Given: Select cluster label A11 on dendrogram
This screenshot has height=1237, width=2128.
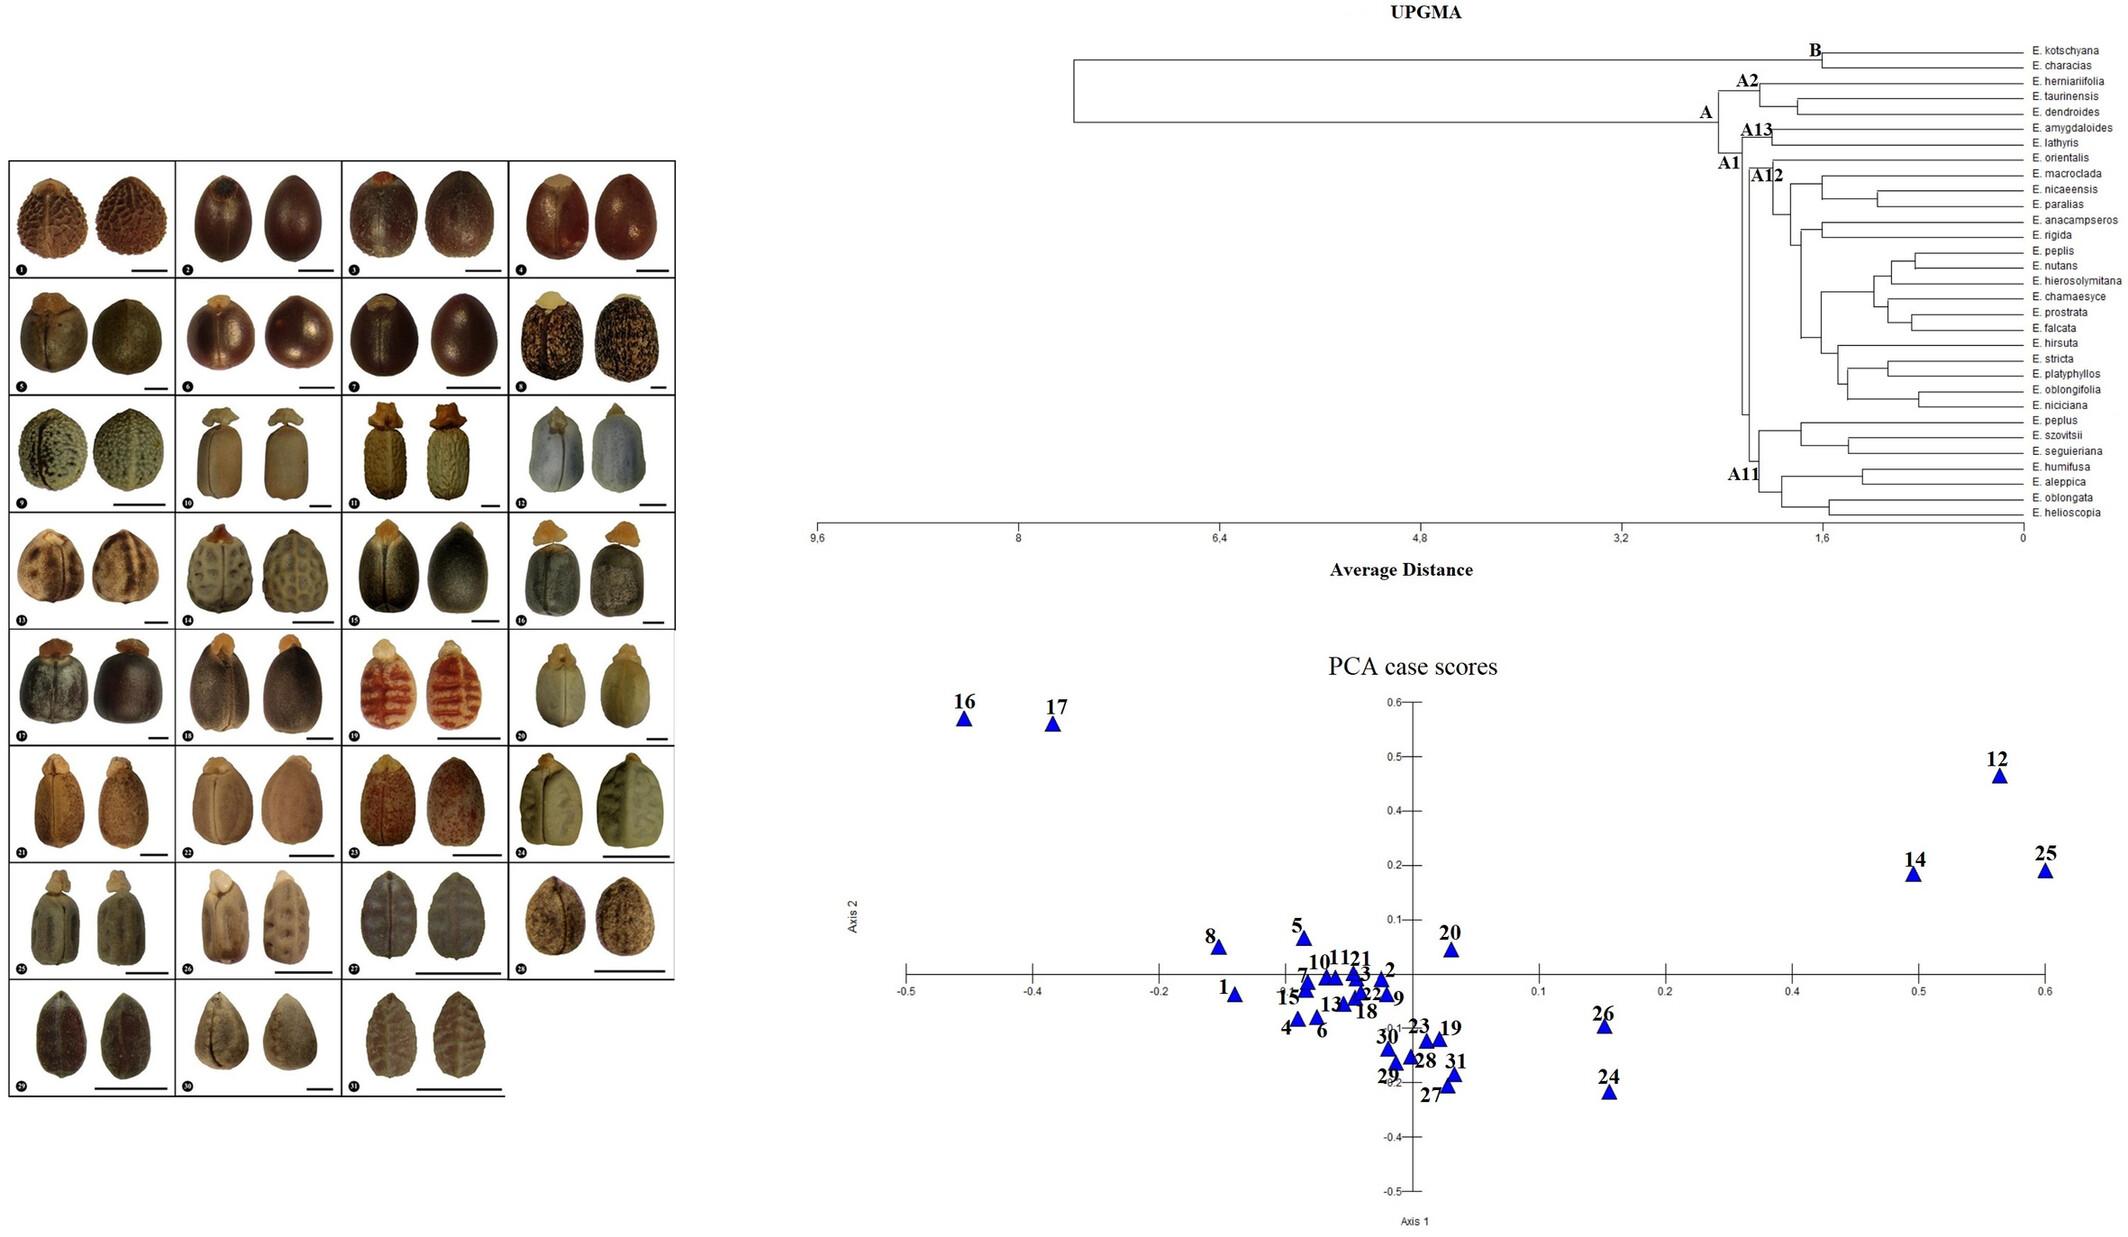Looking at the screenshot, I should (1743, 475).
